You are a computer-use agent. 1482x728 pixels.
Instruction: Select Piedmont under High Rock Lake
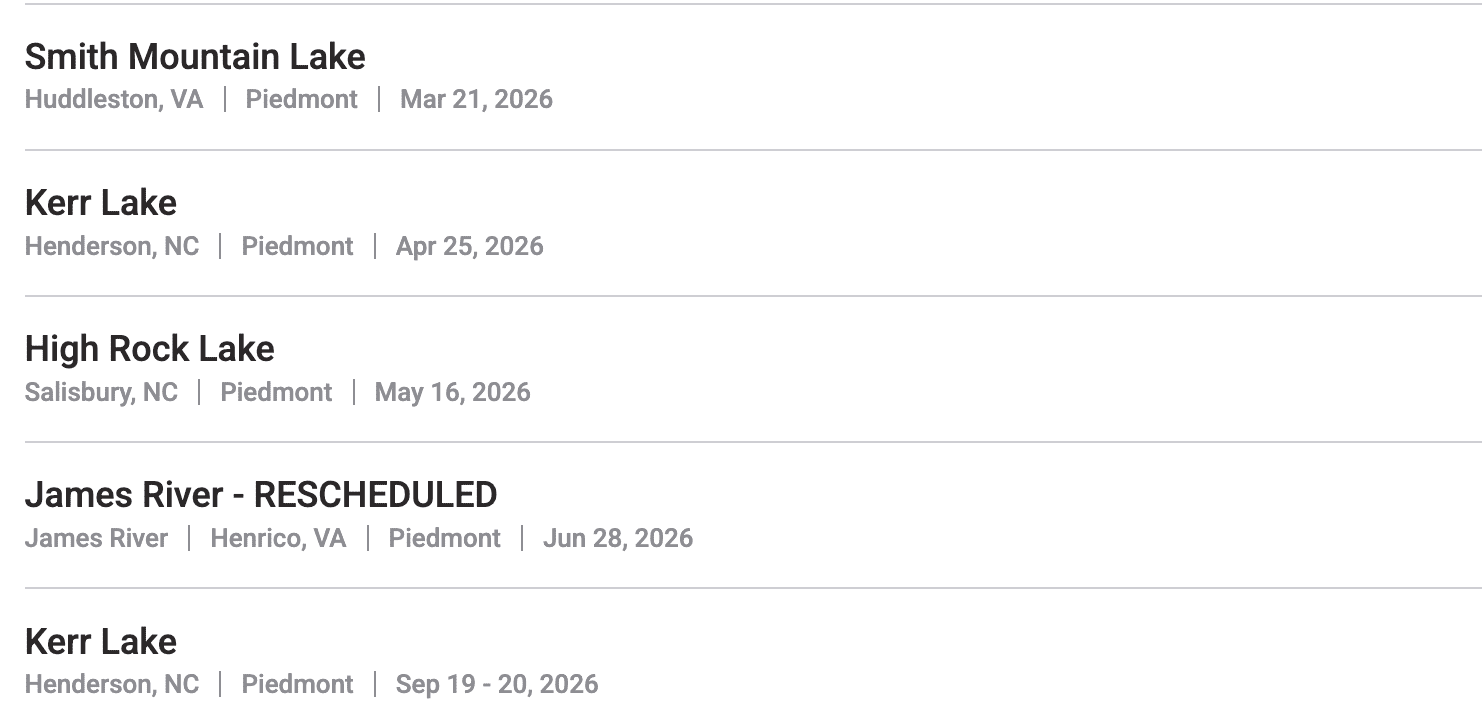(277, 392)
